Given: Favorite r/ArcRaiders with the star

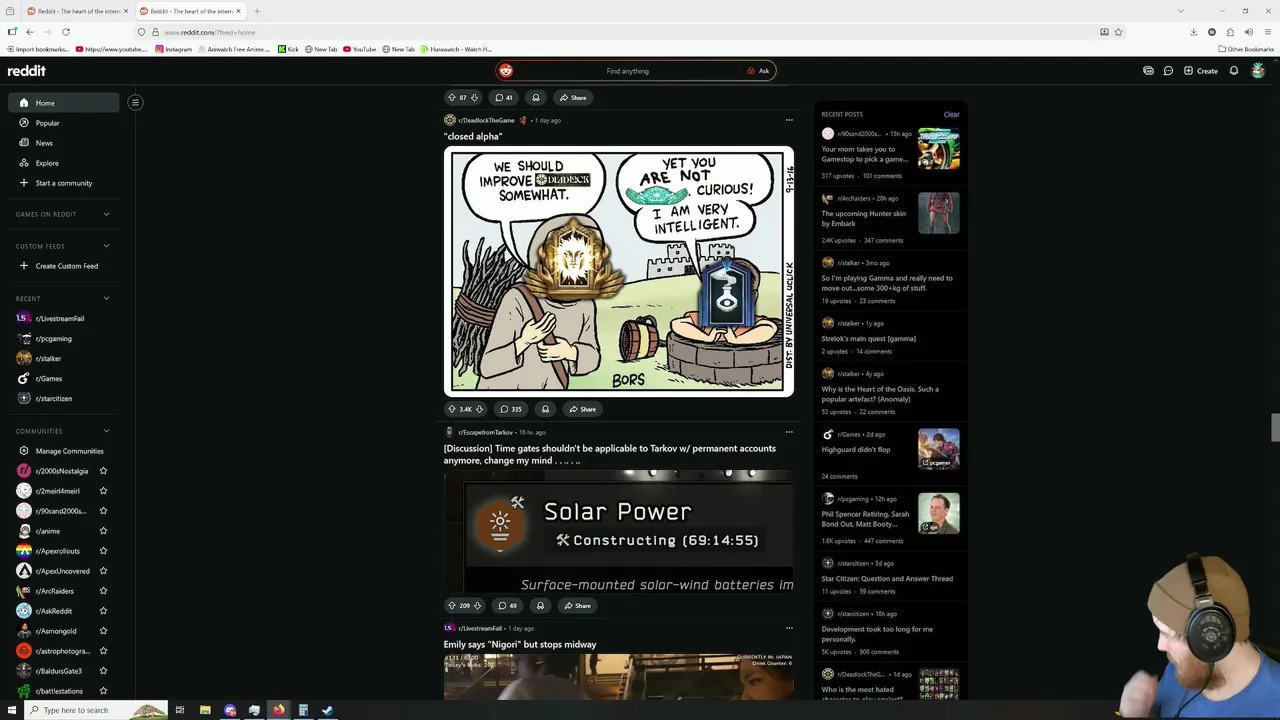Looking at the screenshot, I should coord(103,591).
